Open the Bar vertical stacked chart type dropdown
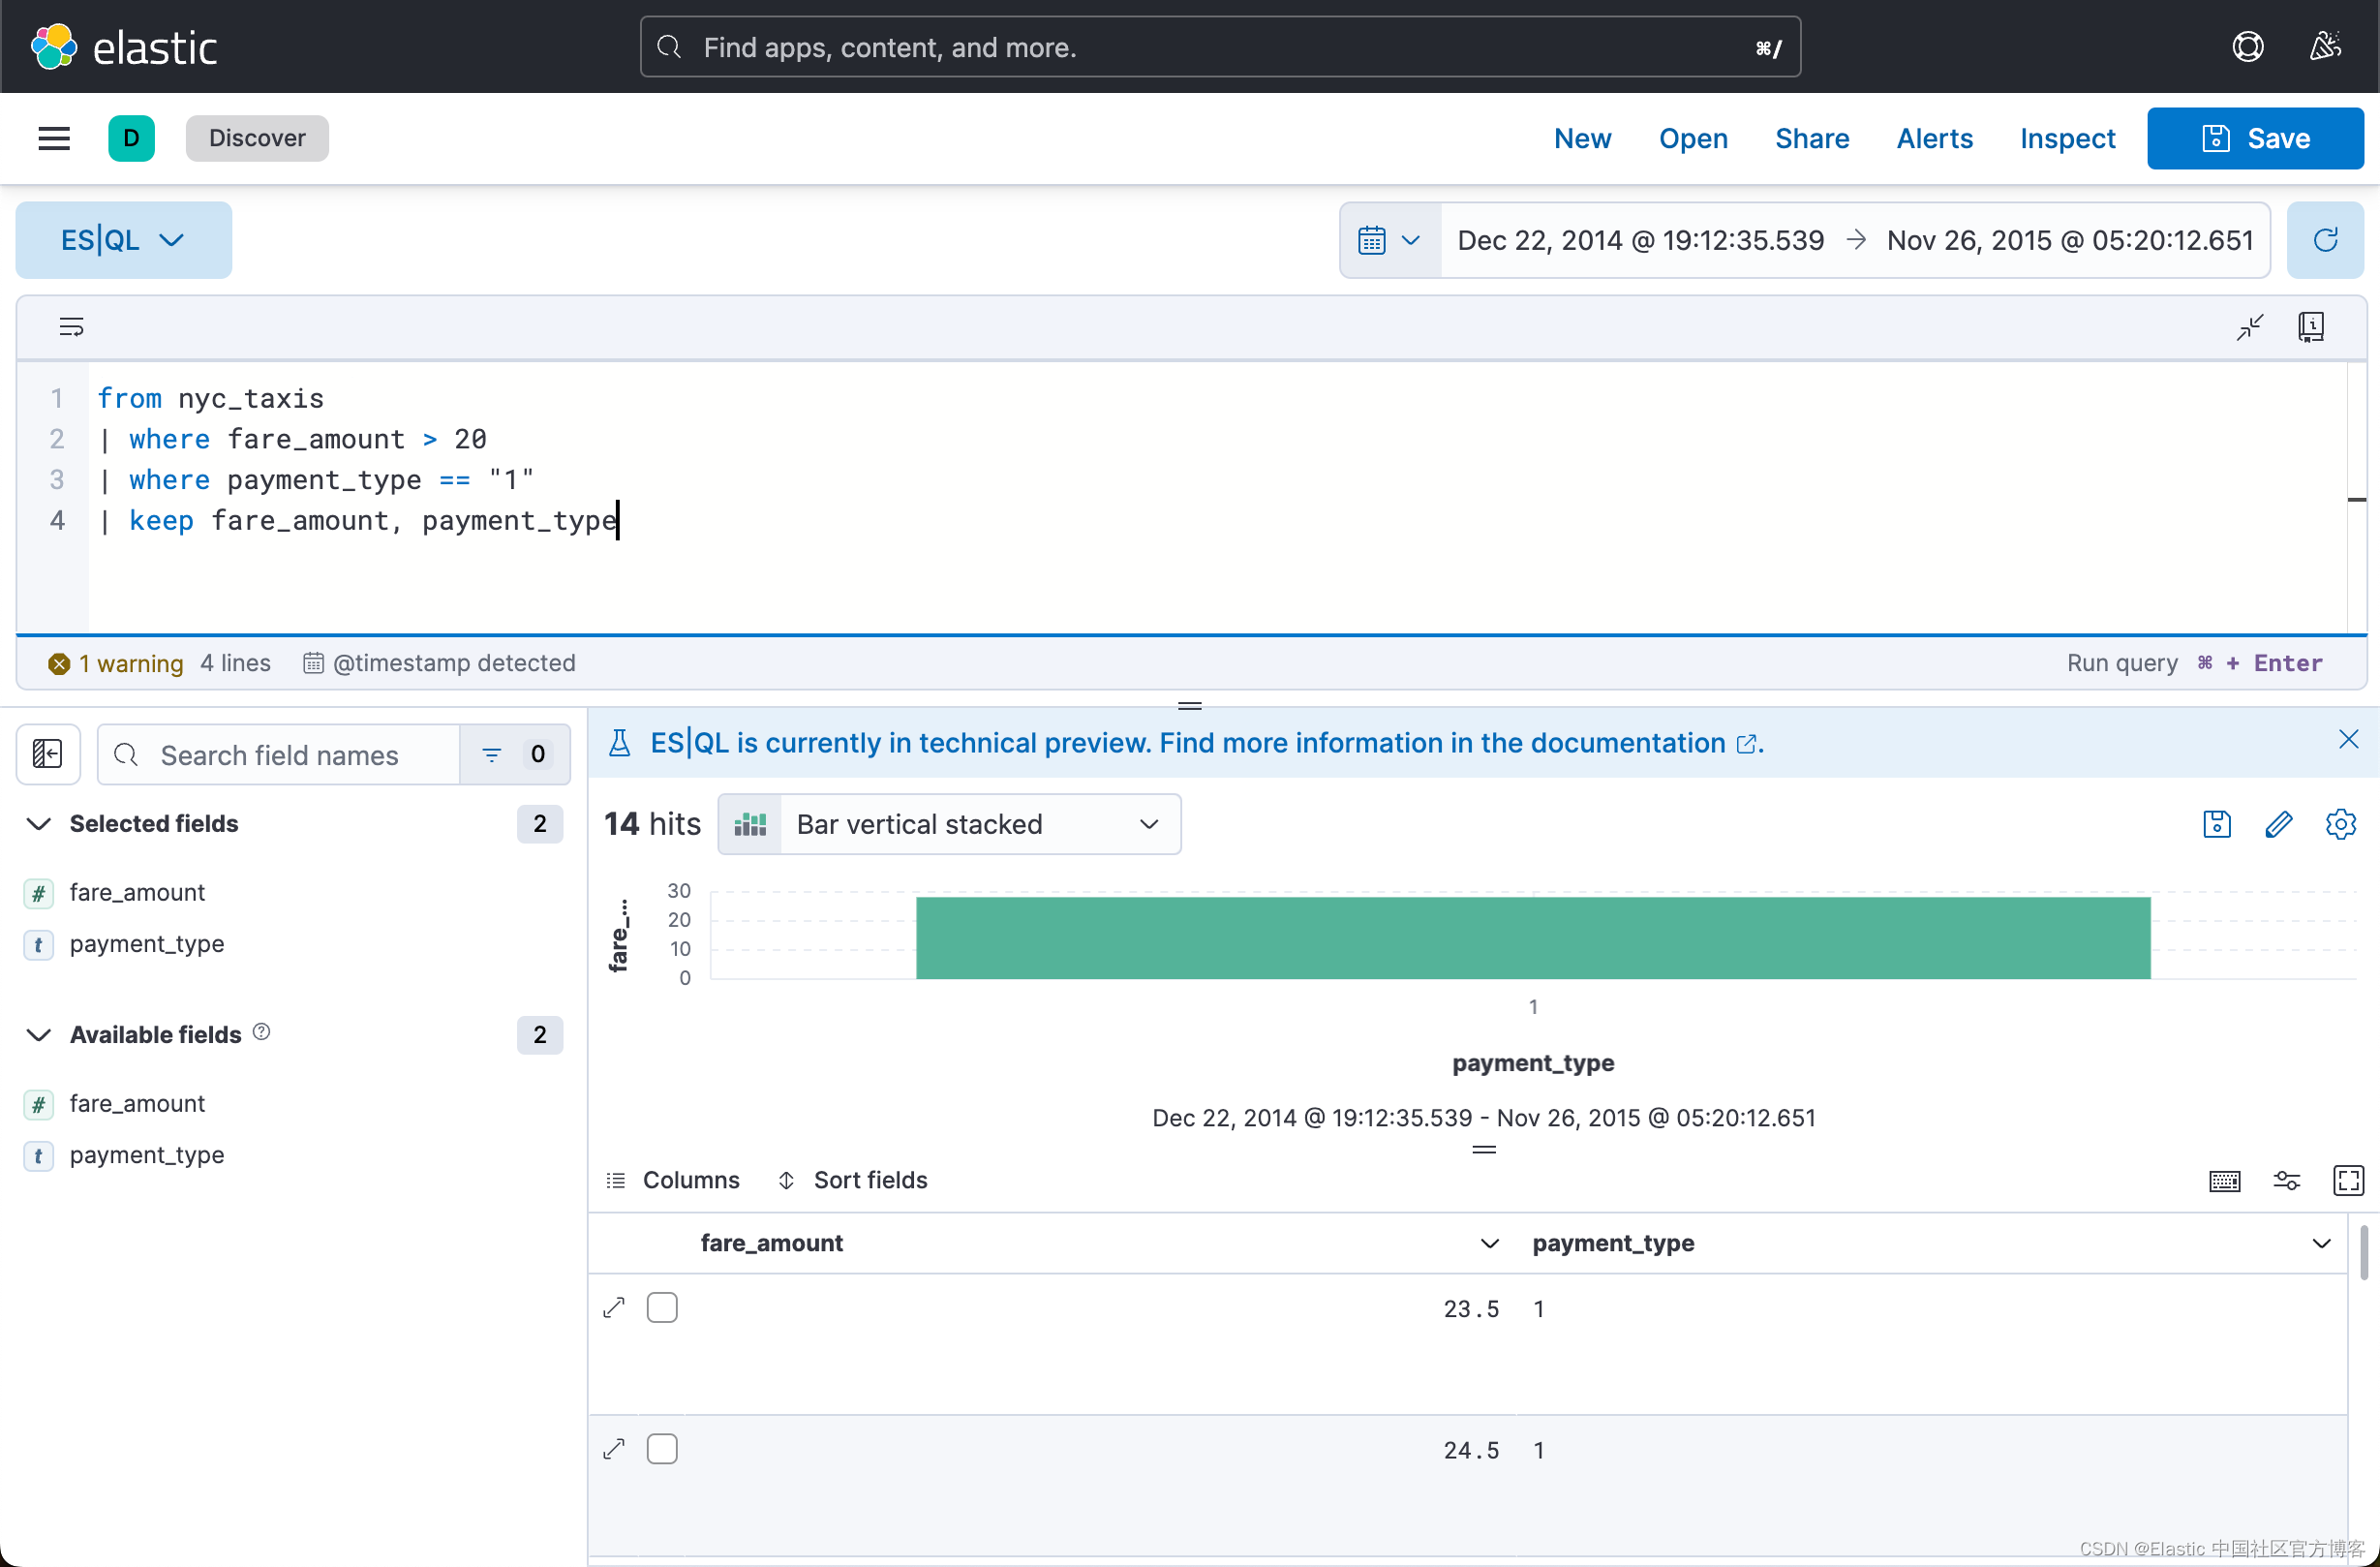This screenshot has width=2380, height=1567. [1147, 824]
